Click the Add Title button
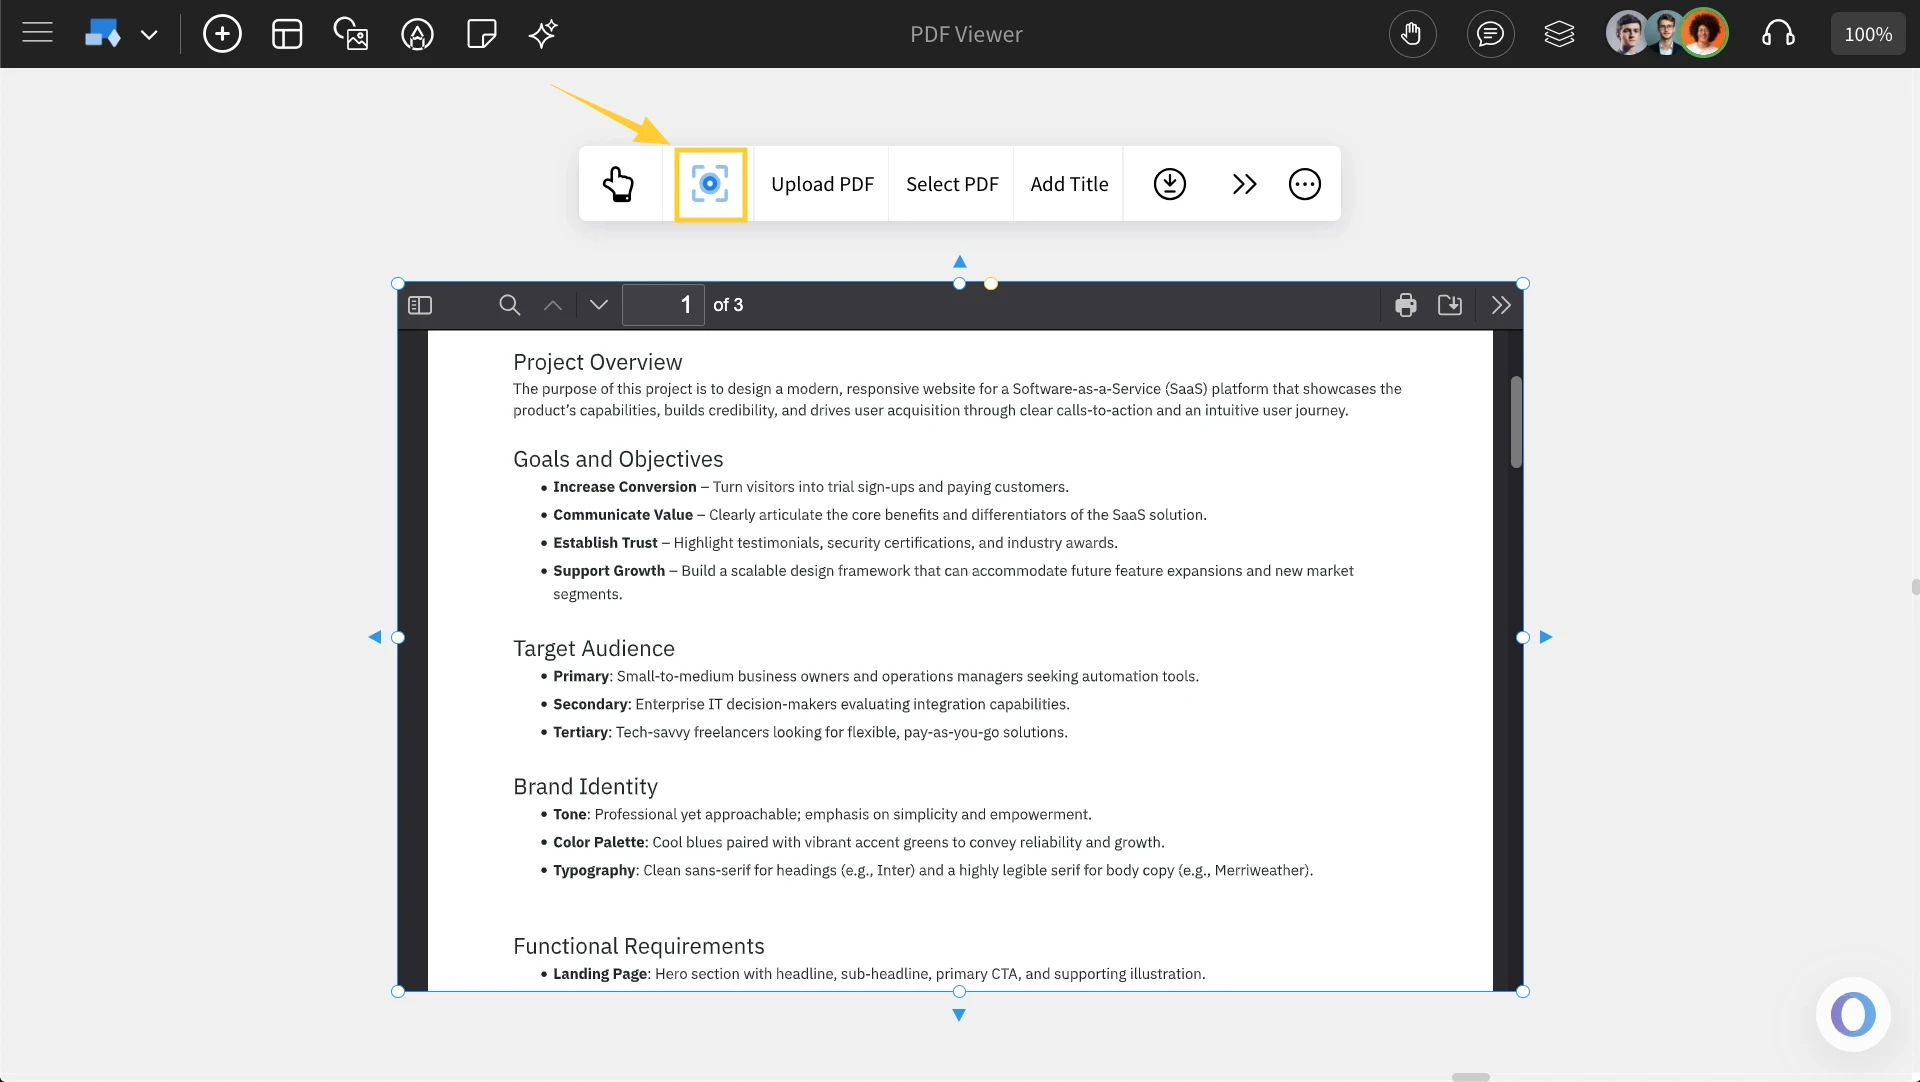 pos(1068,184)
